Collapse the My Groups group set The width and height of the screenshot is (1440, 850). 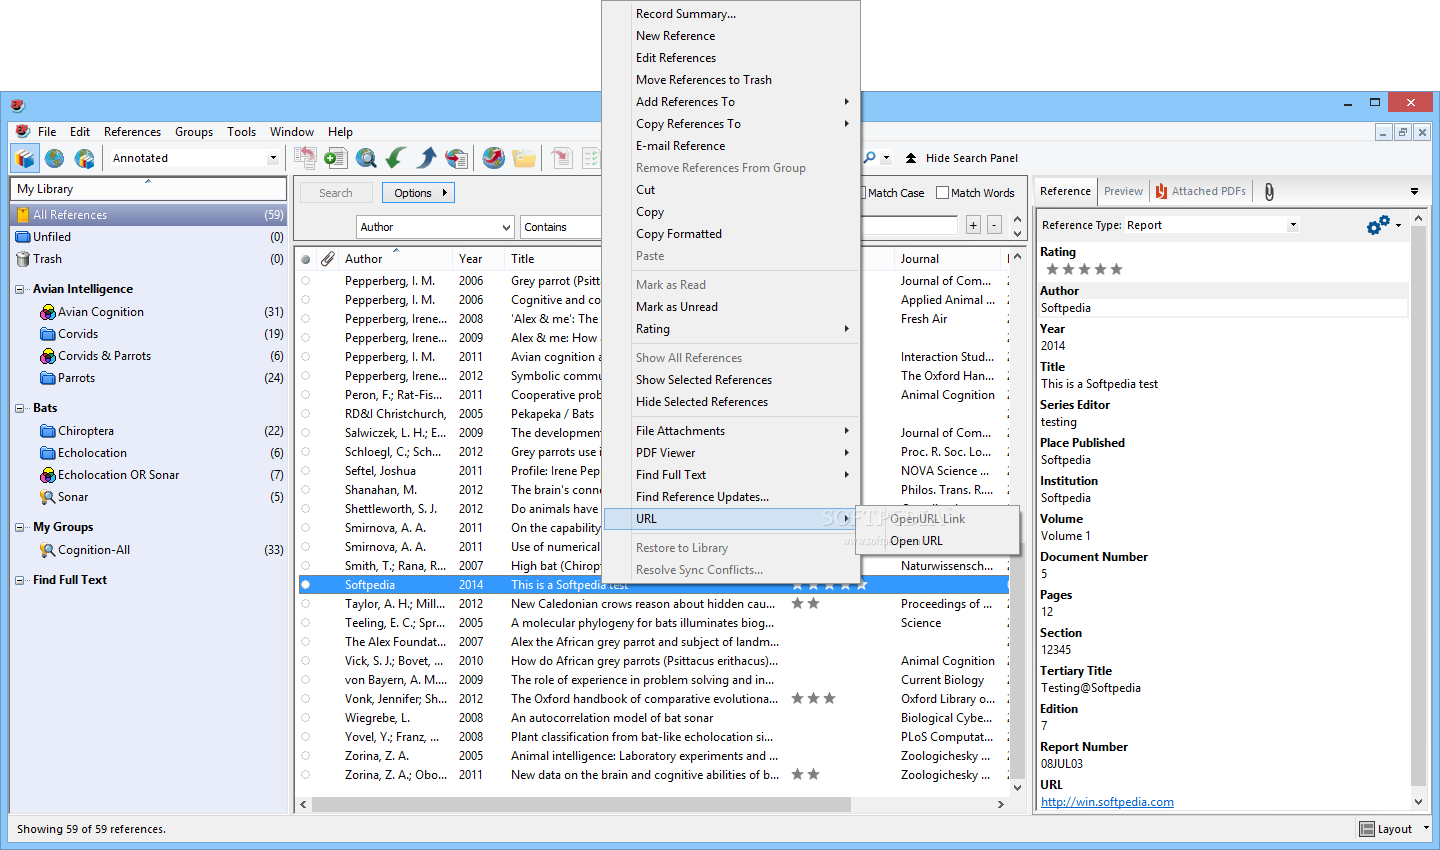[x=20, y=527]
